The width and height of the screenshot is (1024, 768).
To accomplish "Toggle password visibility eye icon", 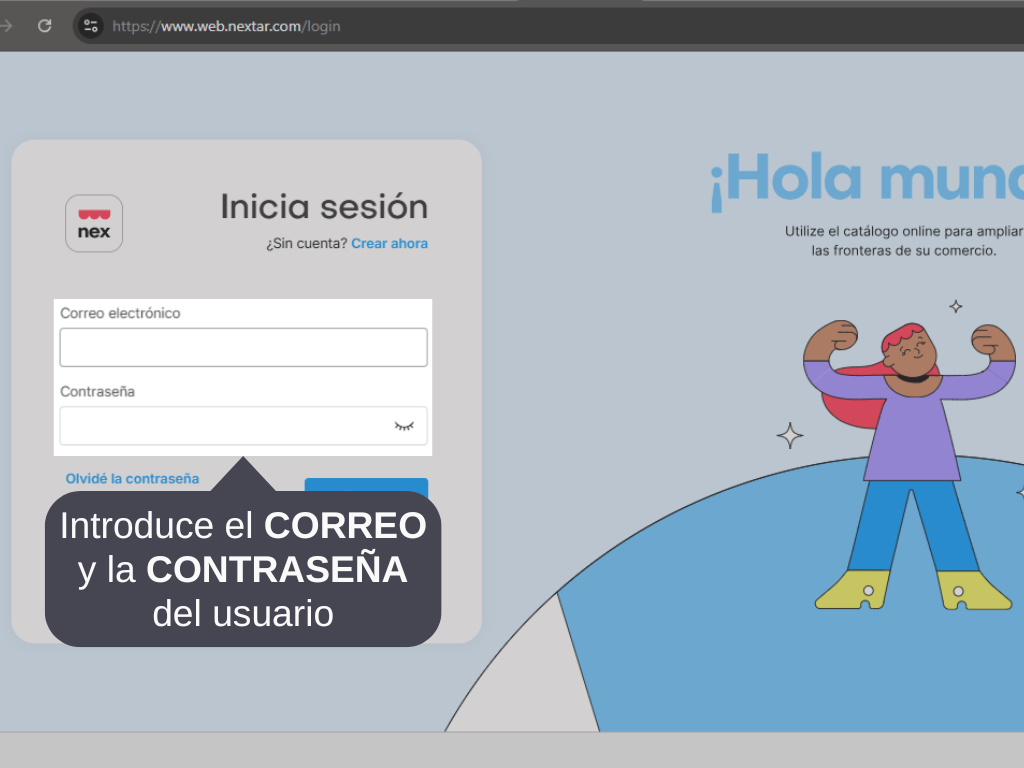I will (404, 426).
